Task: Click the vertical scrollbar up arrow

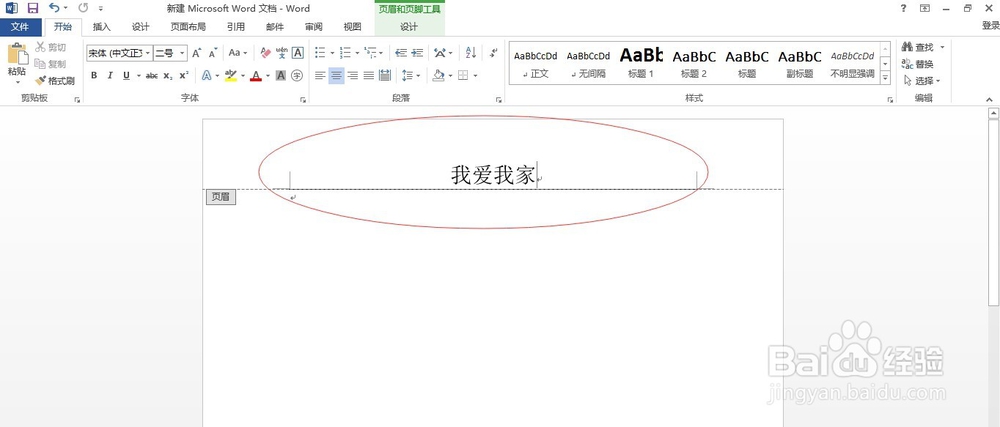Action: 994,113
